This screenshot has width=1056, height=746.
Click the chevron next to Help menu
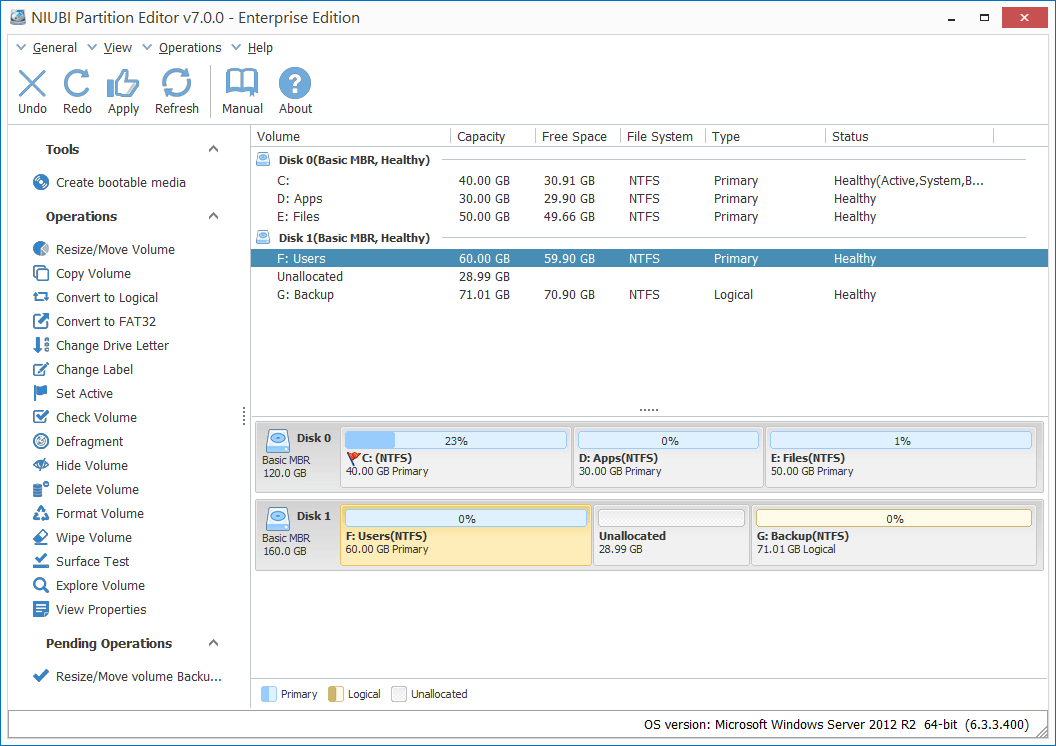click(236, 47)
